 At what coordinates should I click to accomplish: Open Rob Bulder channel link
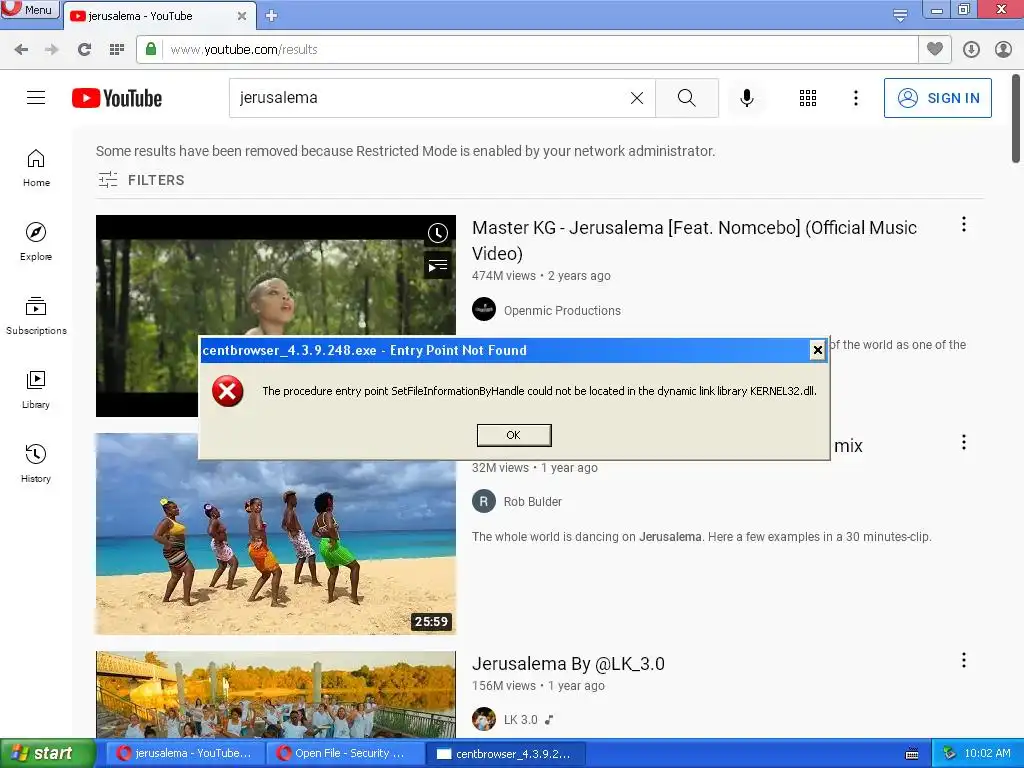(532, 502)
